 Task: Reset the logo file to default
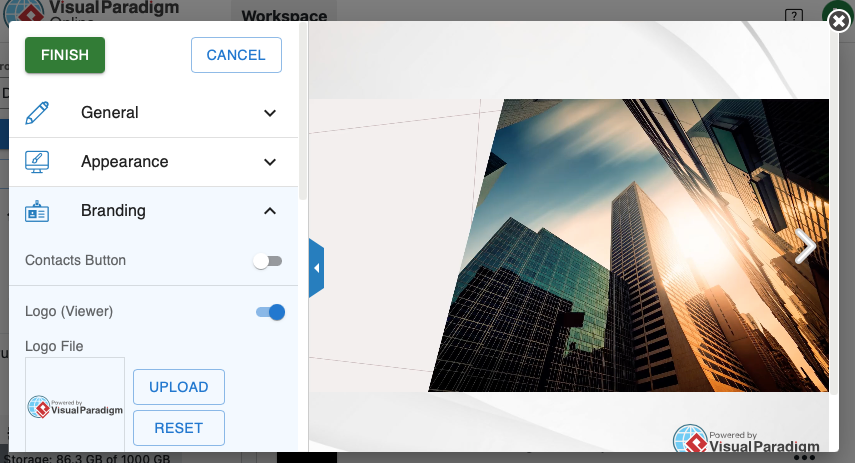pyautogui.click(x=179, y=428)
